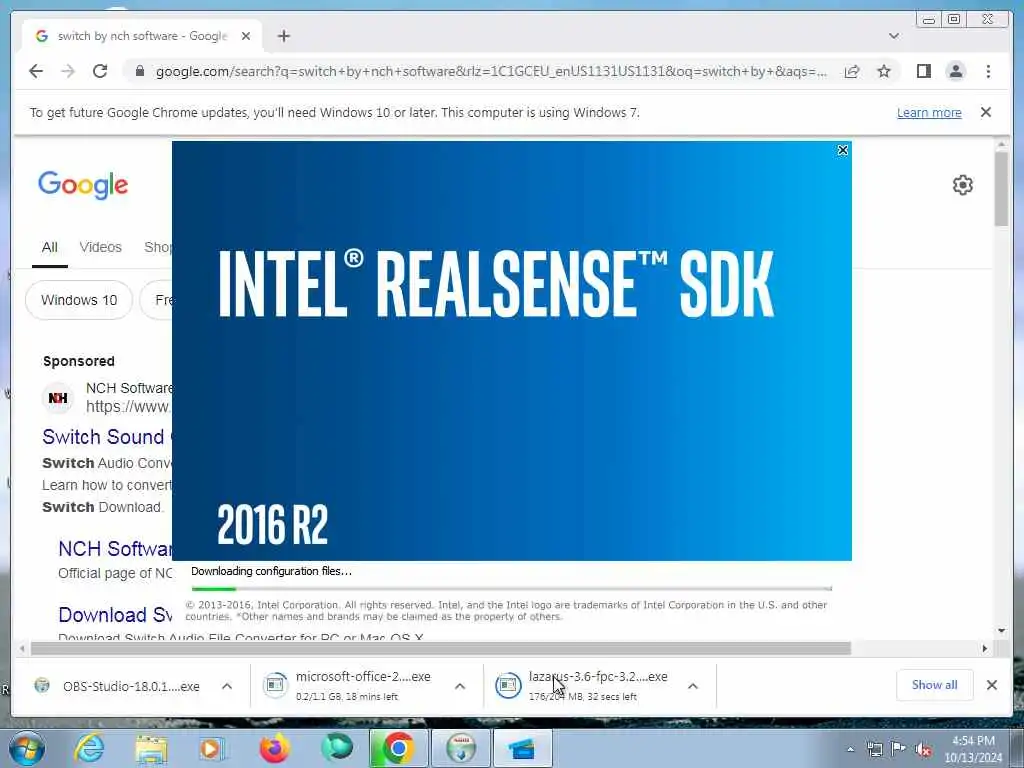Open Chrome three-dot menu

(988, 71)
